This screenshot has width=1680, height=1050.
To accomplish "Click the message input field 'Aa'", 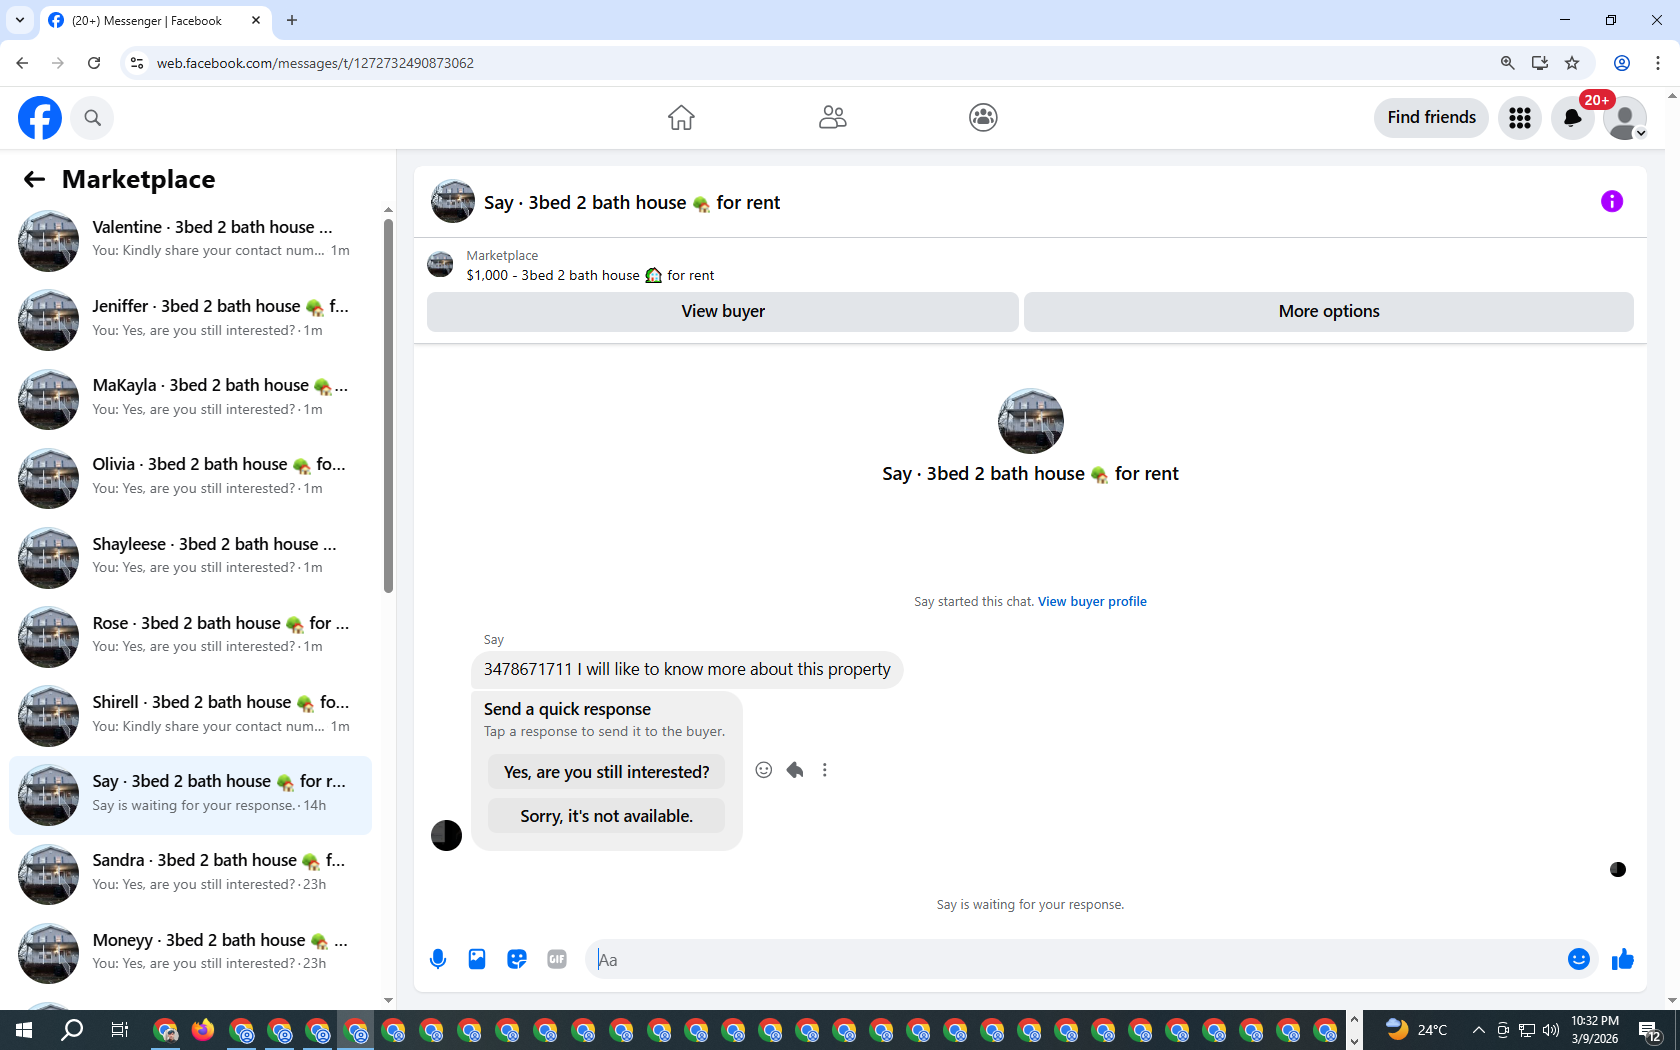I will point(1075,960).
